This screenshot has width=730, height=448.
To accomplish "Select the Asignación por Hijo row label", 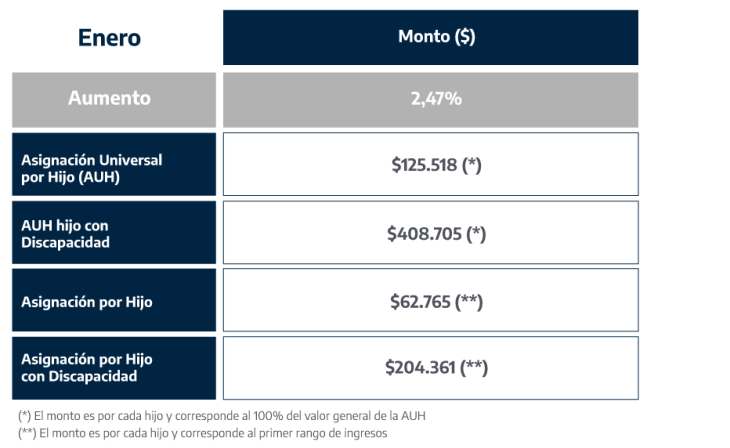I will point(87,301).
